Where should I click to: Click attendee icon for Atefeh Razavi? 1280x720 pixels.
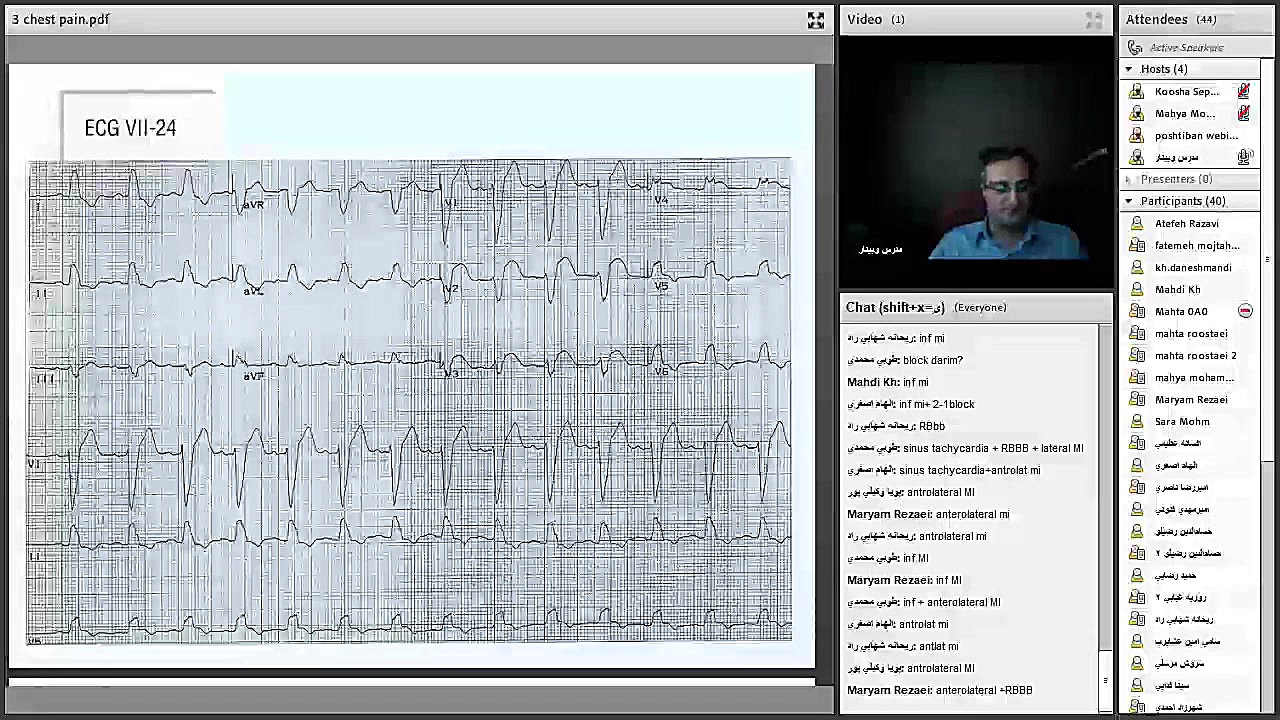(x=1136, y=223)
